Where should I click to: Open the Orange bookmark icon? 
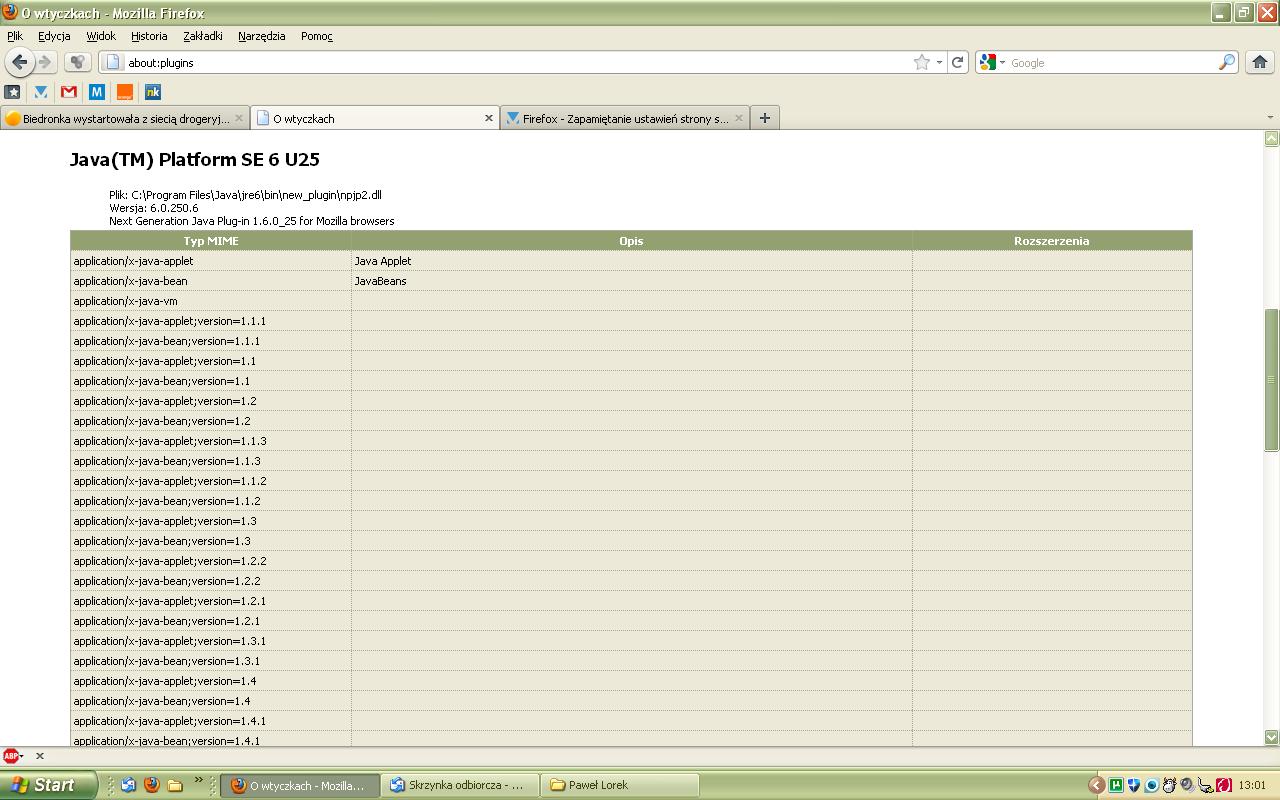pos(125,92)
